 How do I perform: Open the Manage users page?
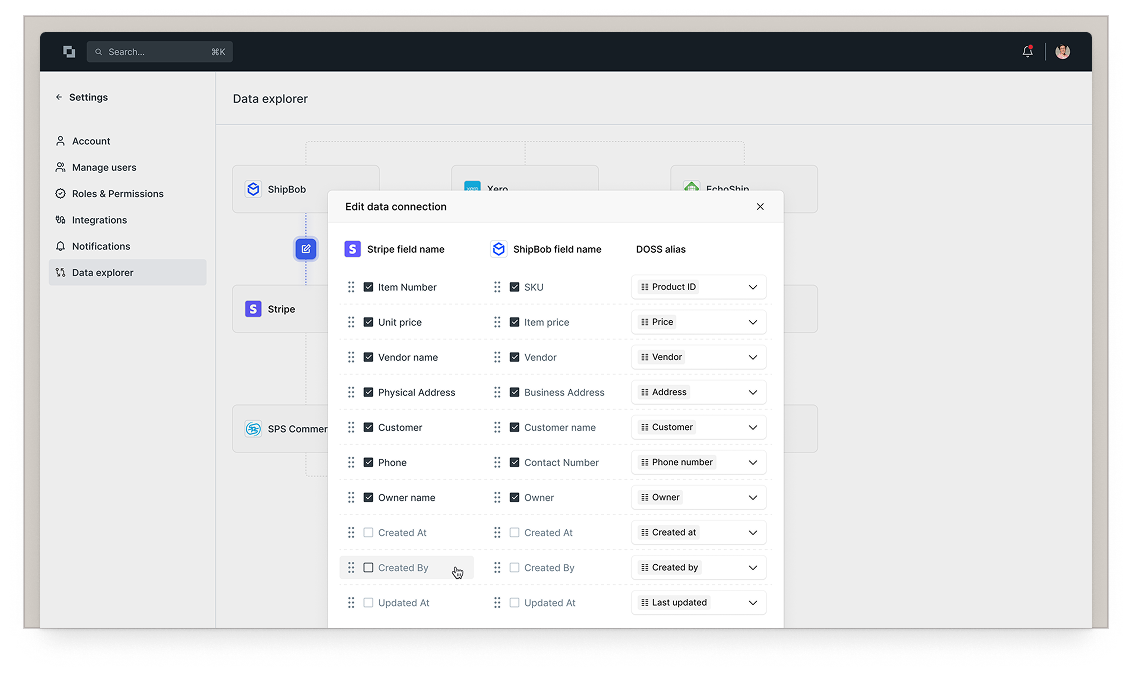coord(104,168)
